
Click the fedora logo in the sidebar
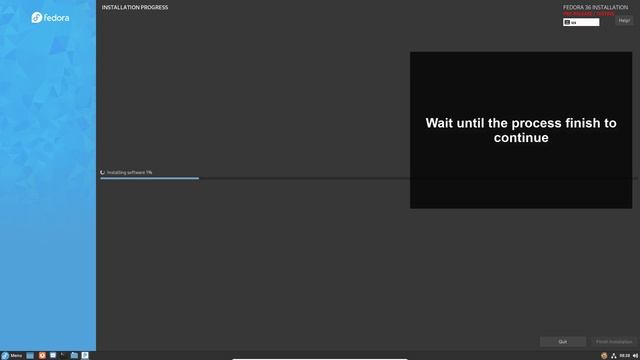tap(50, 18)
